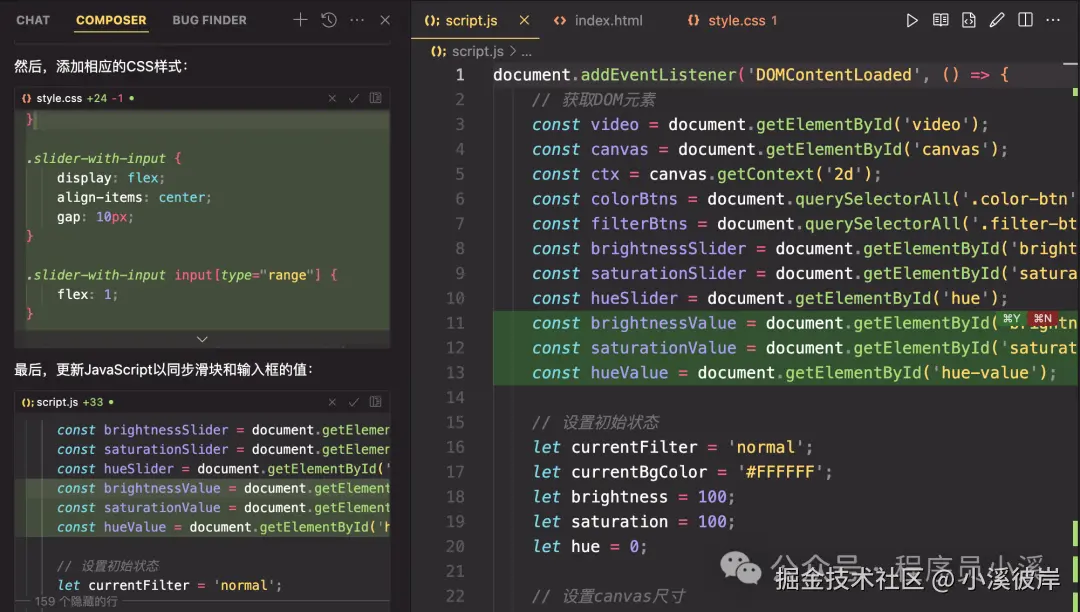Accept script.js changes with checkmark icon

click(353, 402)
